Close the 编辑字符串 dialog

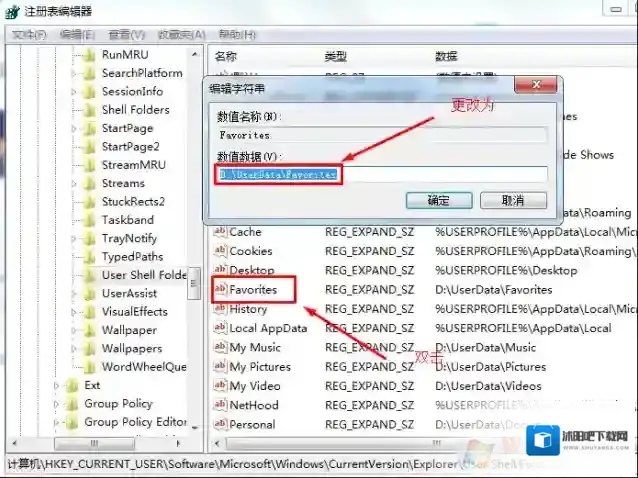[x=536, y=85]
